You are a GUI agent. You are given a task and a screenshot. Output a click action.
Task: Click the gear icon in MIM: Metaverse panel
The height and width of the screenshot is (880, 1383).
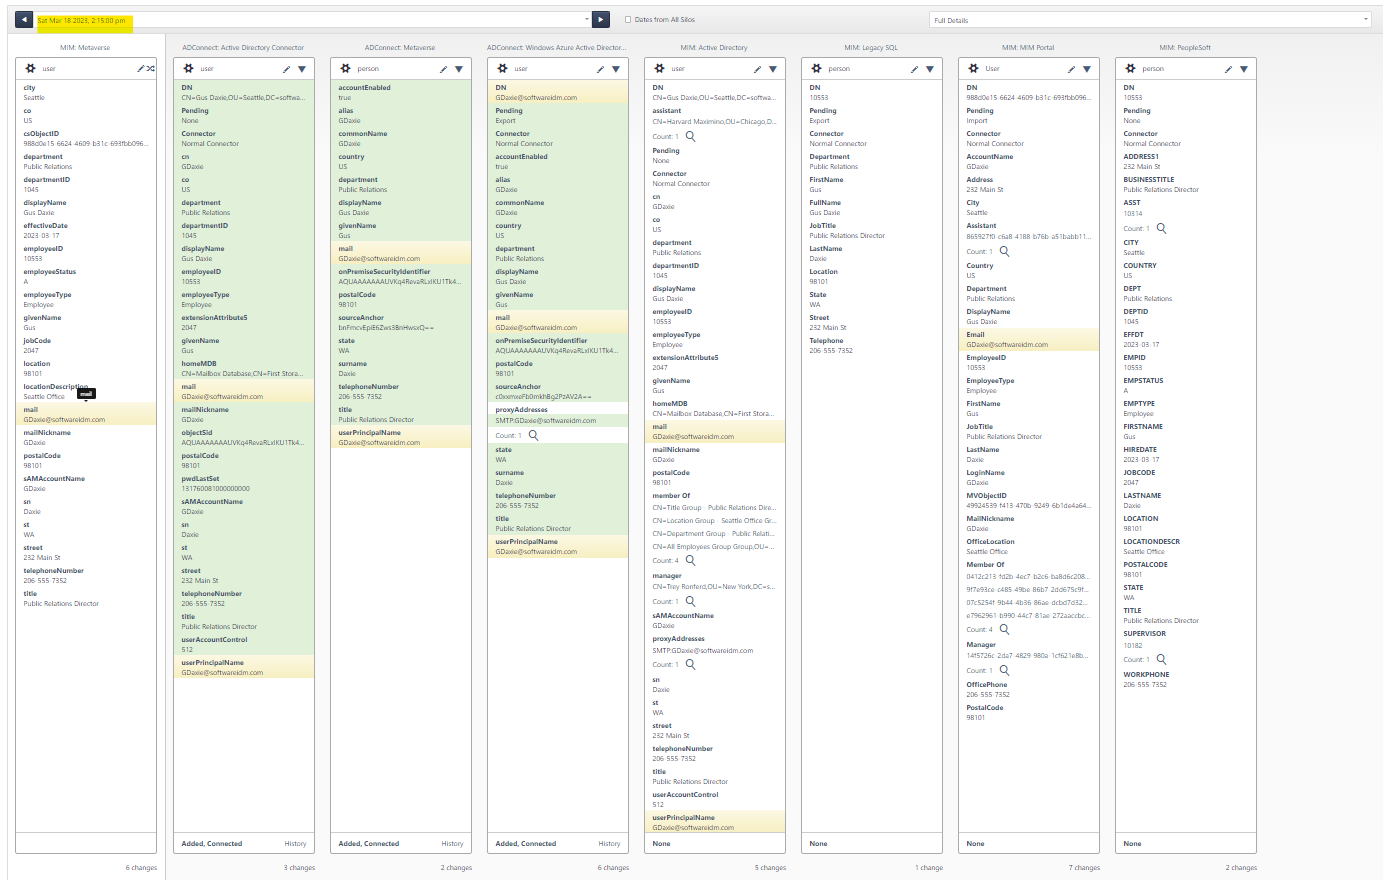pos(30,69)
